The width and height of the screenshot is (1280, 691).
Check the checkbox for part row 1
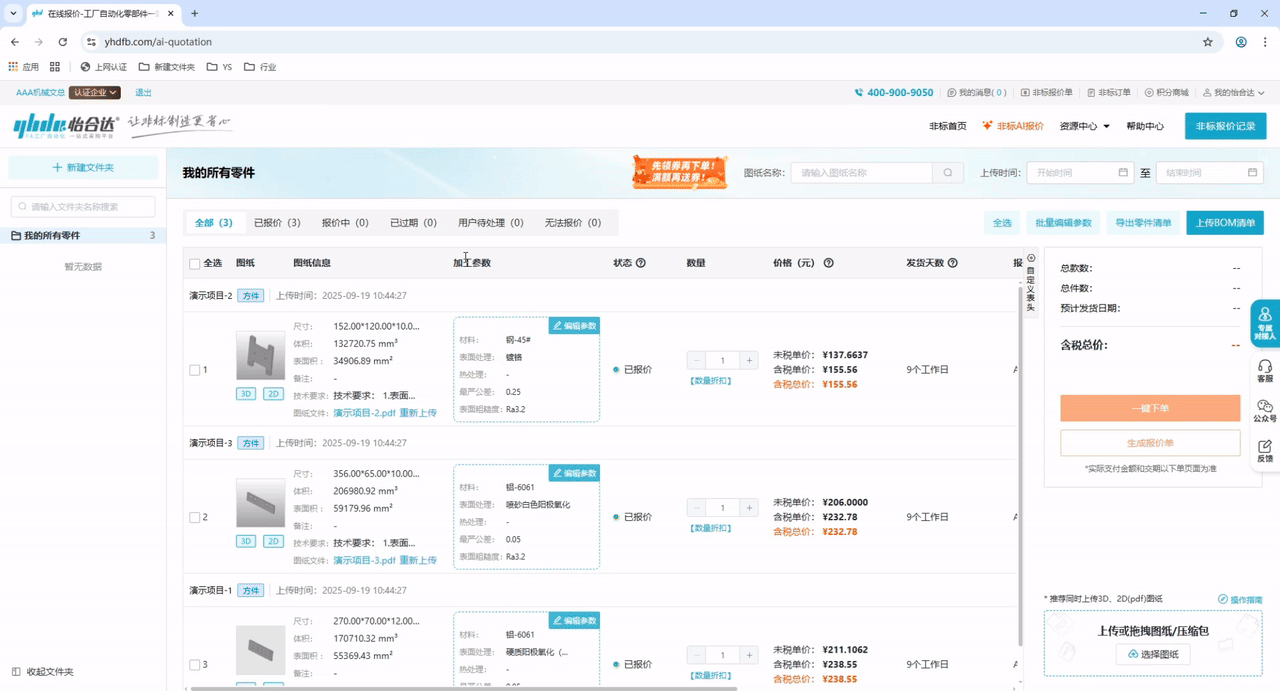(x=195, y=370)
